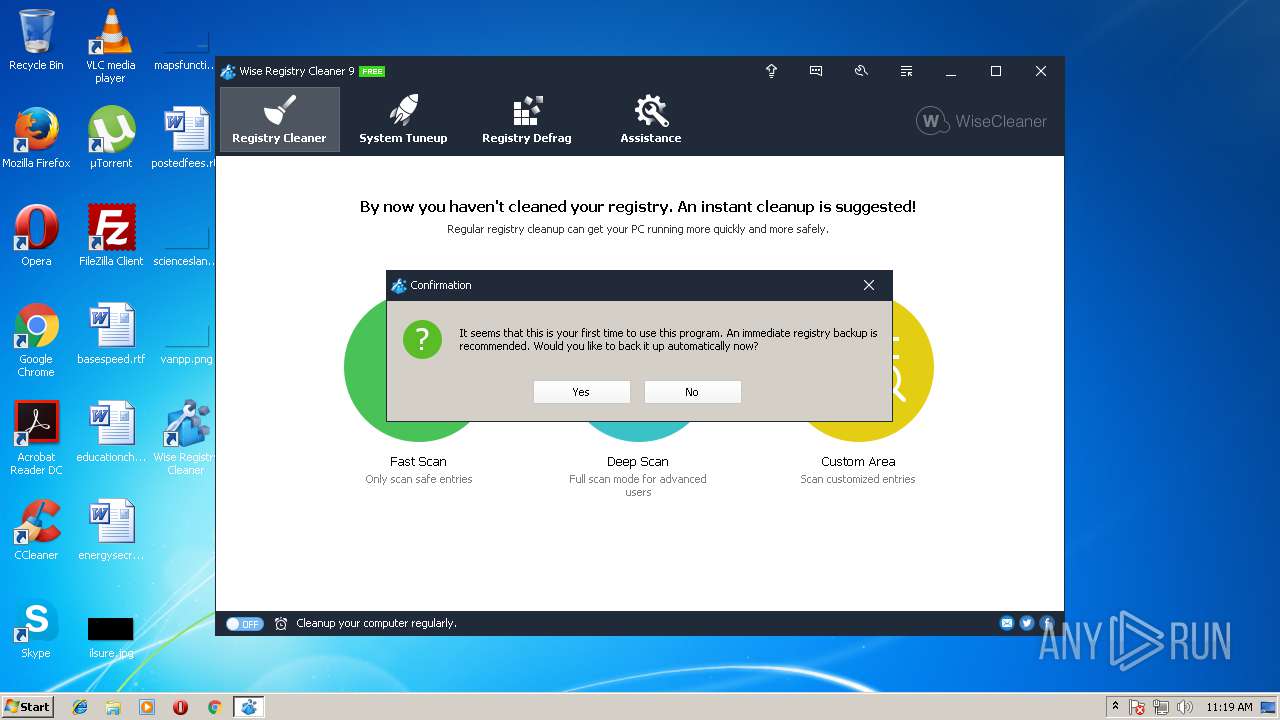Open the Opera desktop shortcut
The height and width of the screenshot is (720, 1280).
[x=36, y=236]
